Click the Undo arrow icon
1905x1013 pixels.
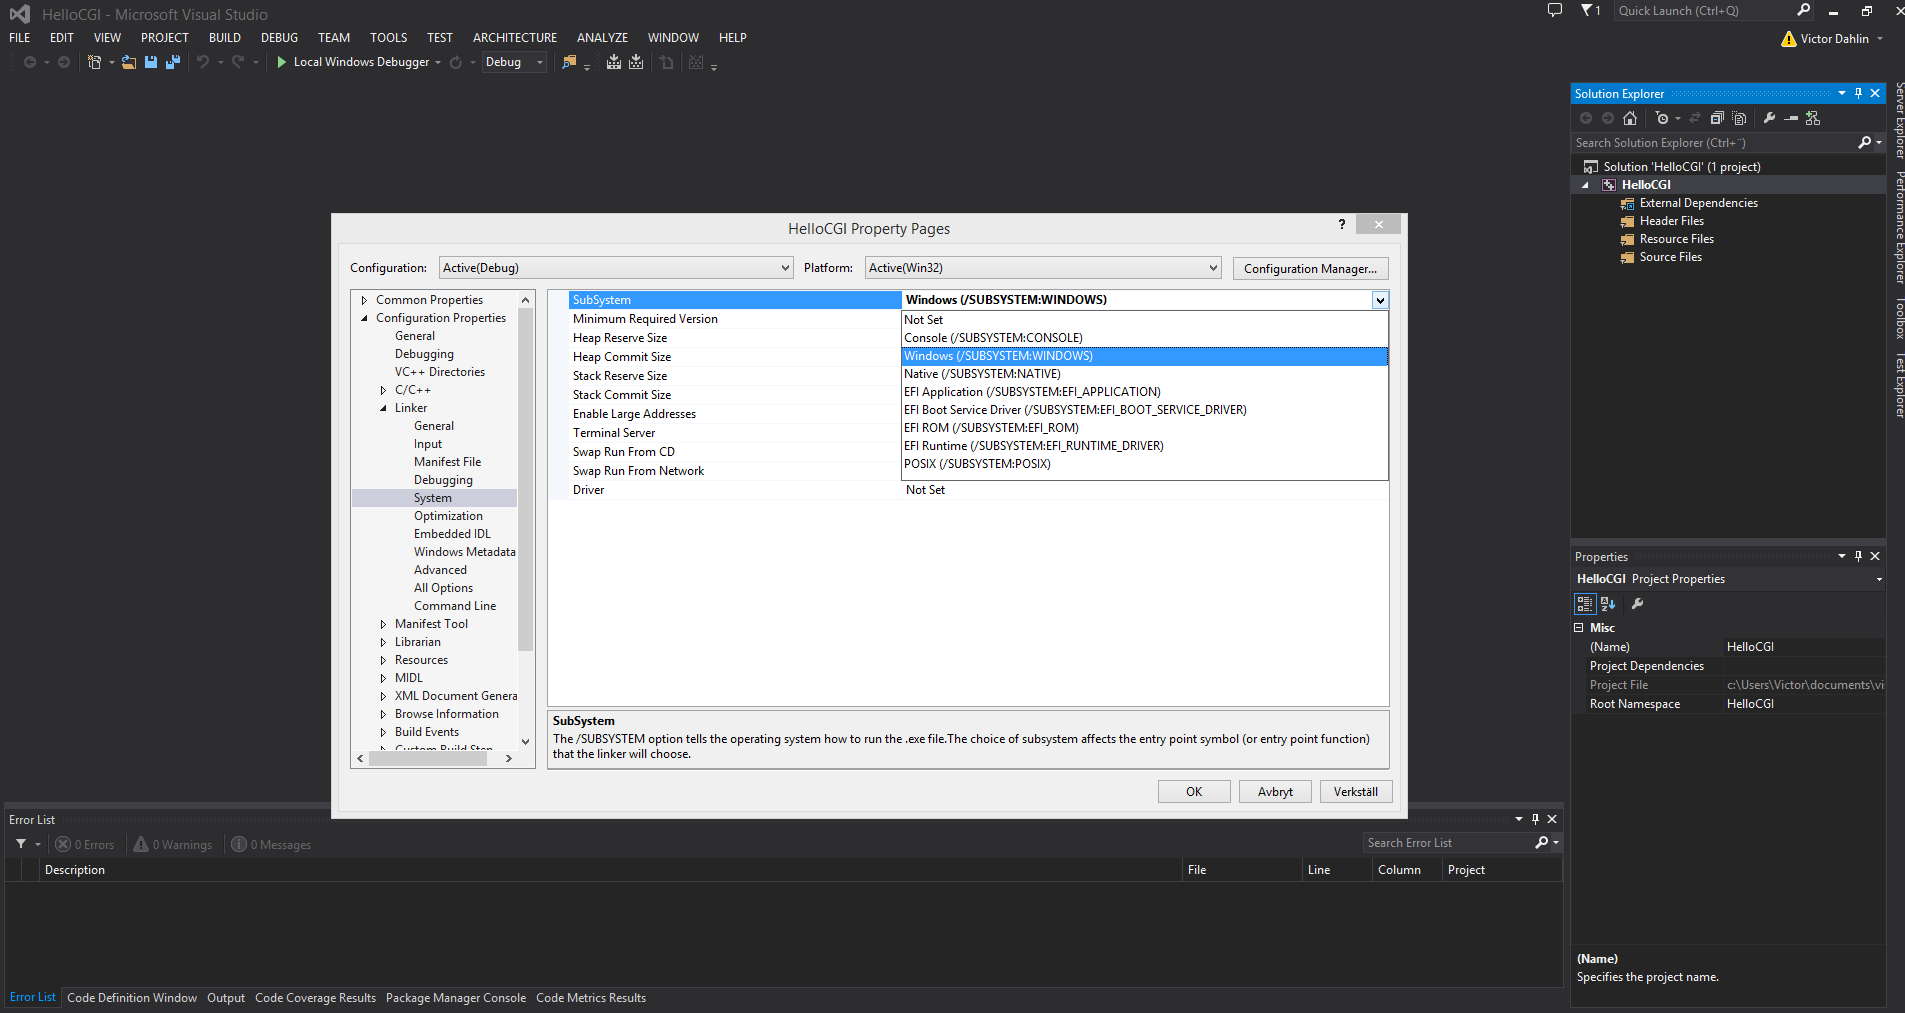tap(203, 62)
